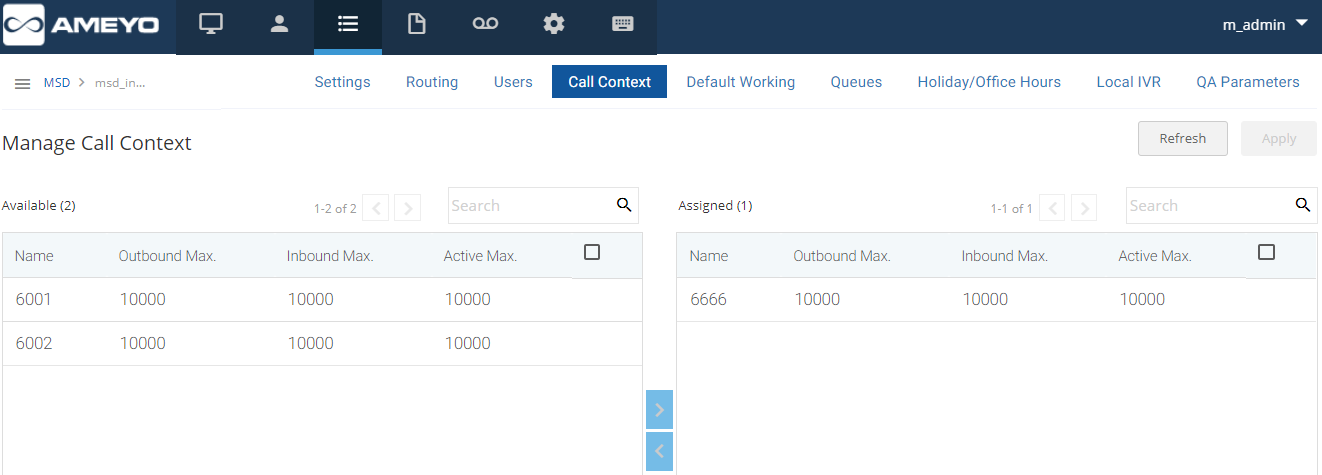Image resolution: width=1322 pixels, height=475 pixels.
Task: Click Inbound Max. header in Available table
Action: click(x=330, y=256)
